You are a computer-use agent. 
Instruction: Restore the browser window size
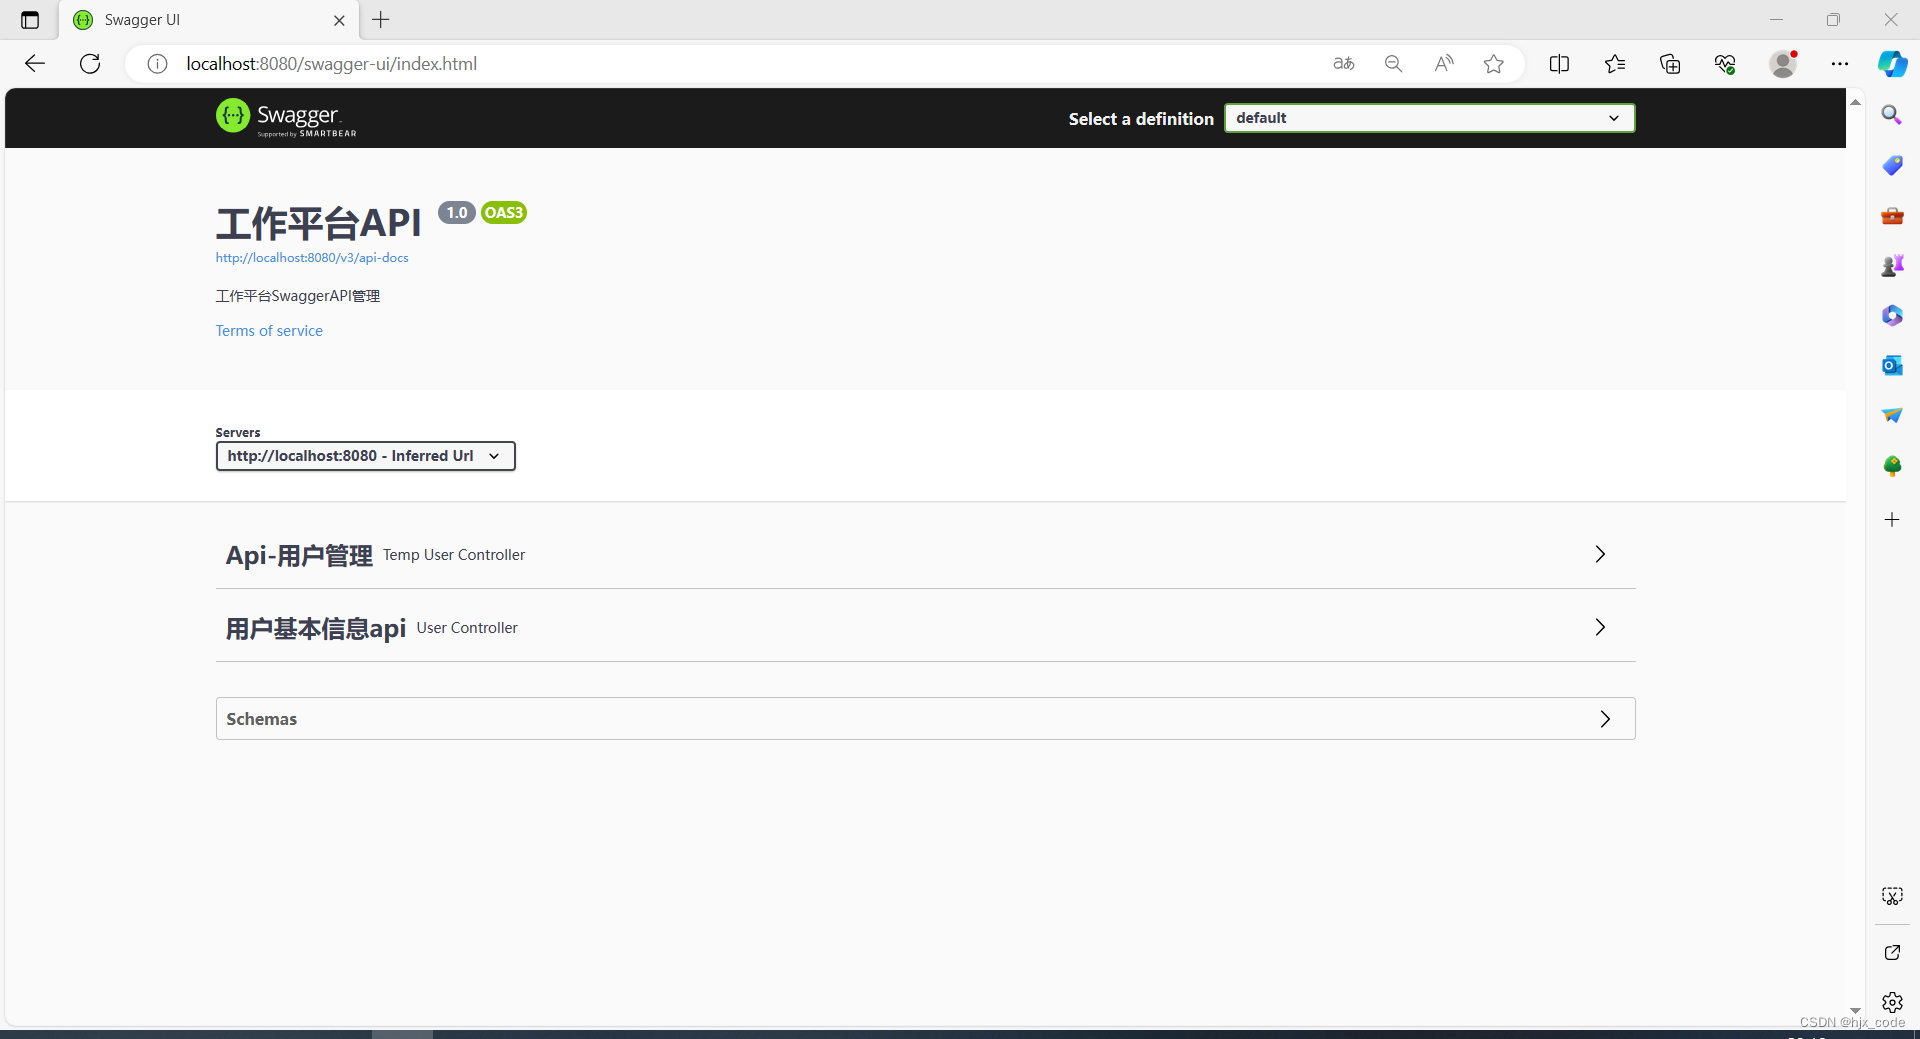[x=1833, y=20]
